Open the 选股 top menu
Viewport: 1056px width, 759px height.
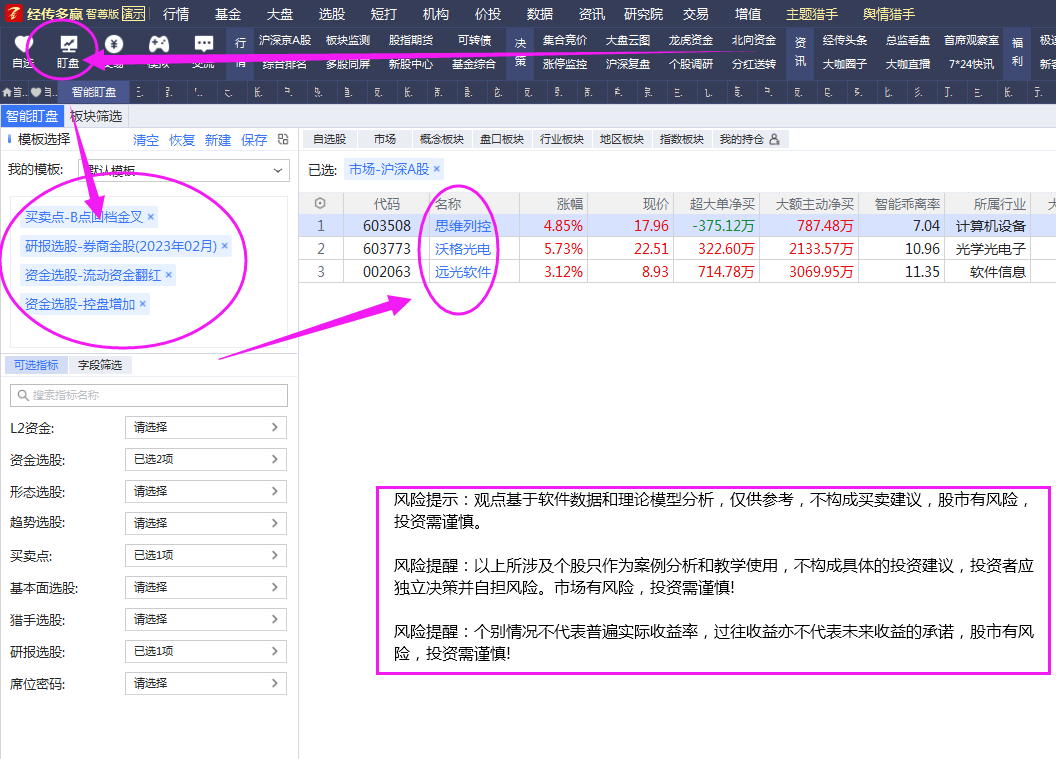click(x=332, y=14)
